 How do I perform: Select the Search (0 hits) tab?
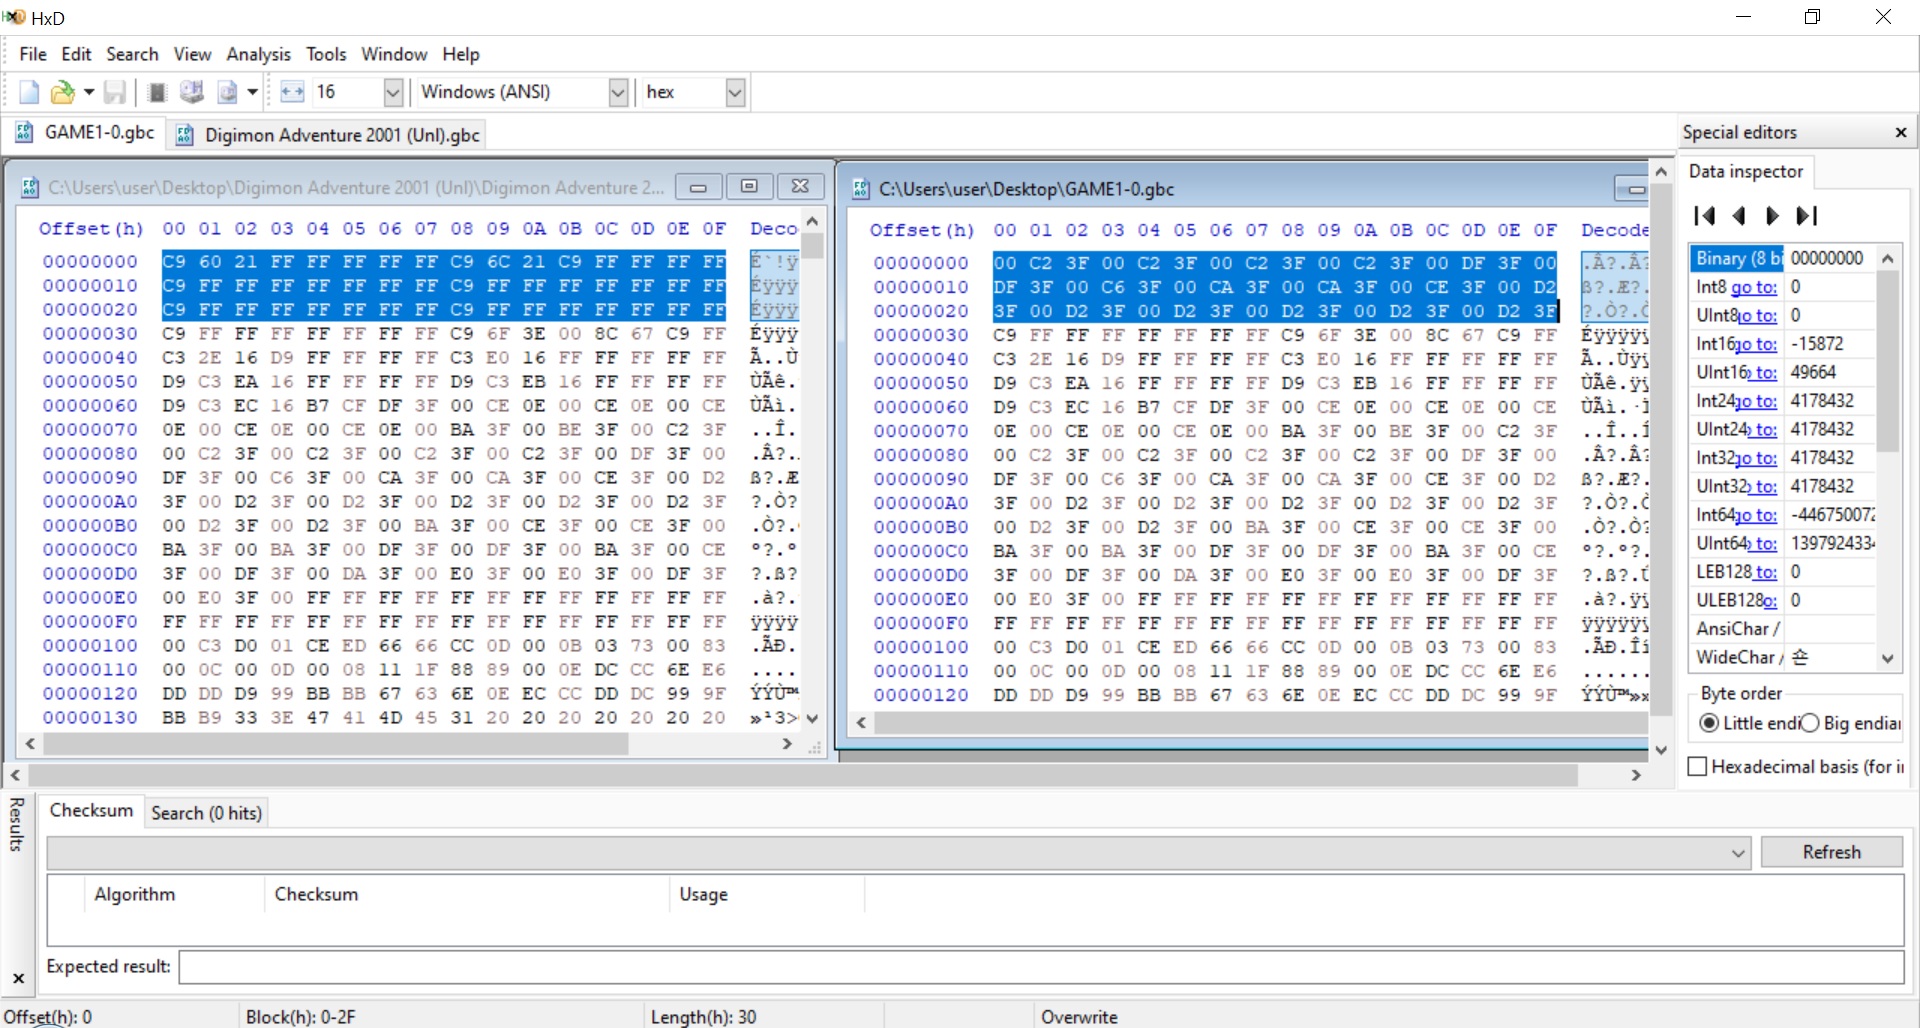[x=206, y=814]
